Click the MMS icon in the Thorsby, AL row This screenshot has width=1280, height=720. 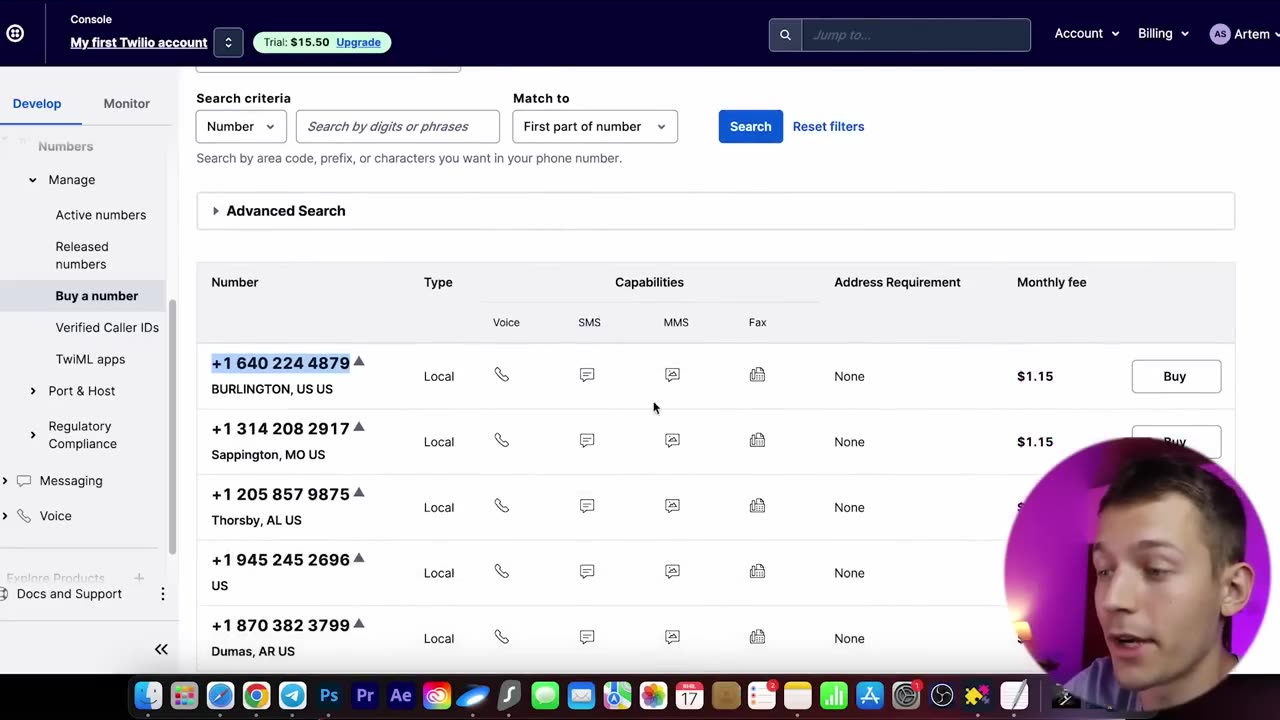(672, 506)
